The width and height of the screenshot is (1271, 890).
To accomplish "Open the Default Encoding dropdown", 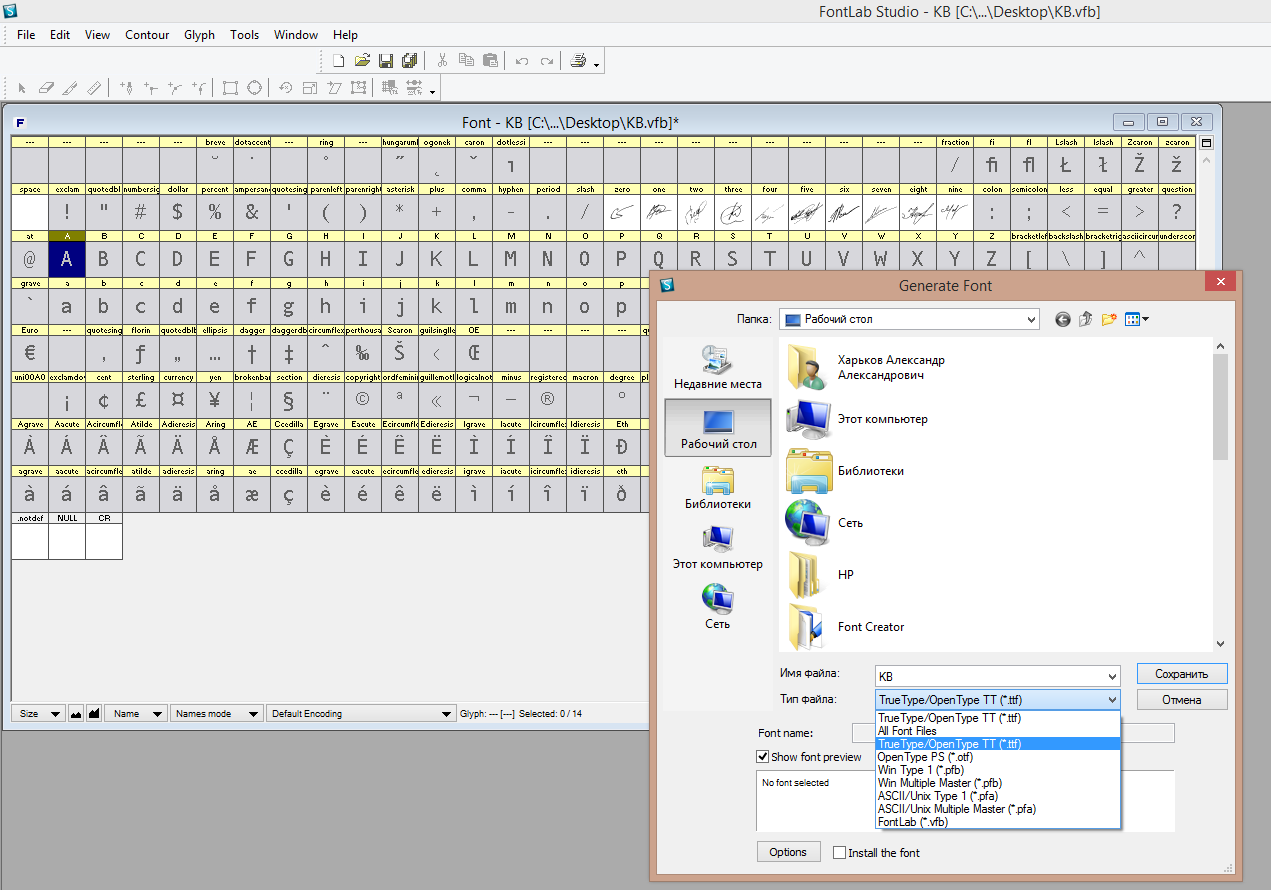I will [x=361, y=714].
